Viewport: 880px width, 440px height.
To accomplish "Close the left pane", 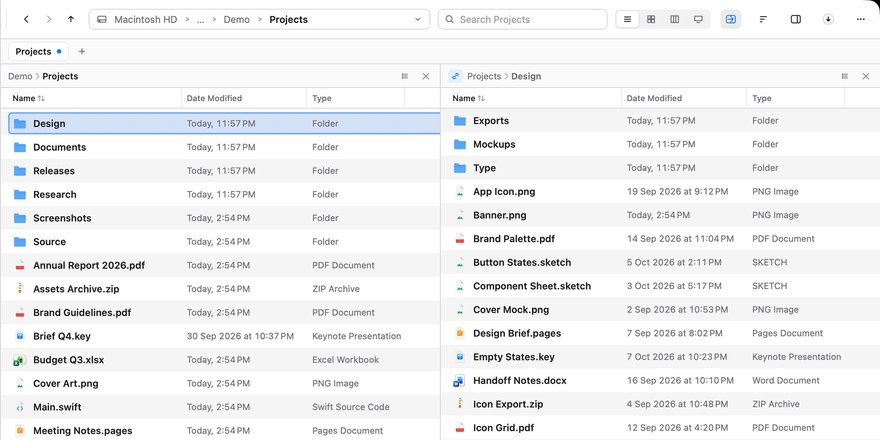I will click(426, 76).
